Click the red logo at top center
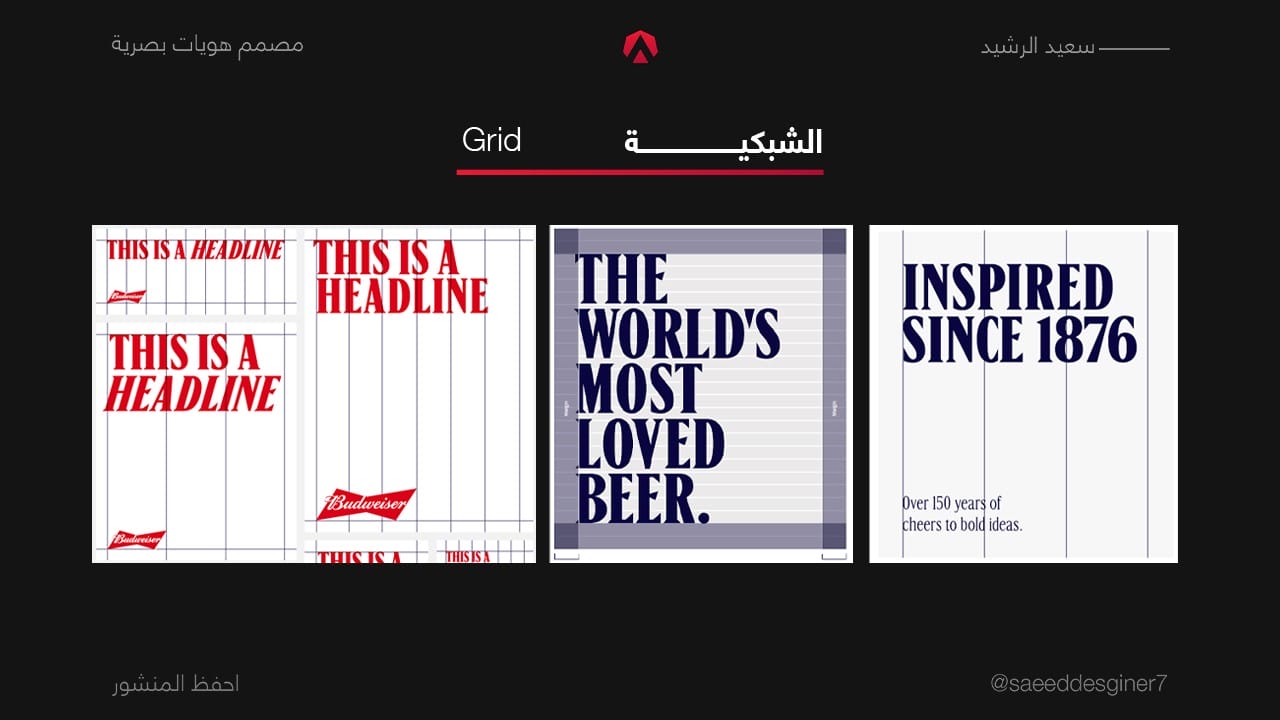The image size is (1280, 720). pos(640,46)
